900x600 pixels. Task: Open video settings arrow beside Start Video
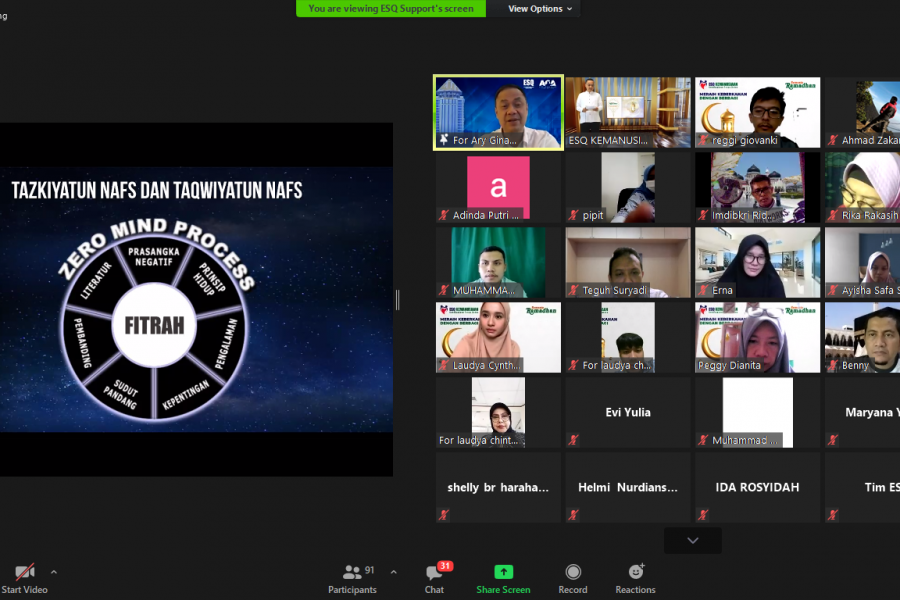click(x=54, y=572)
